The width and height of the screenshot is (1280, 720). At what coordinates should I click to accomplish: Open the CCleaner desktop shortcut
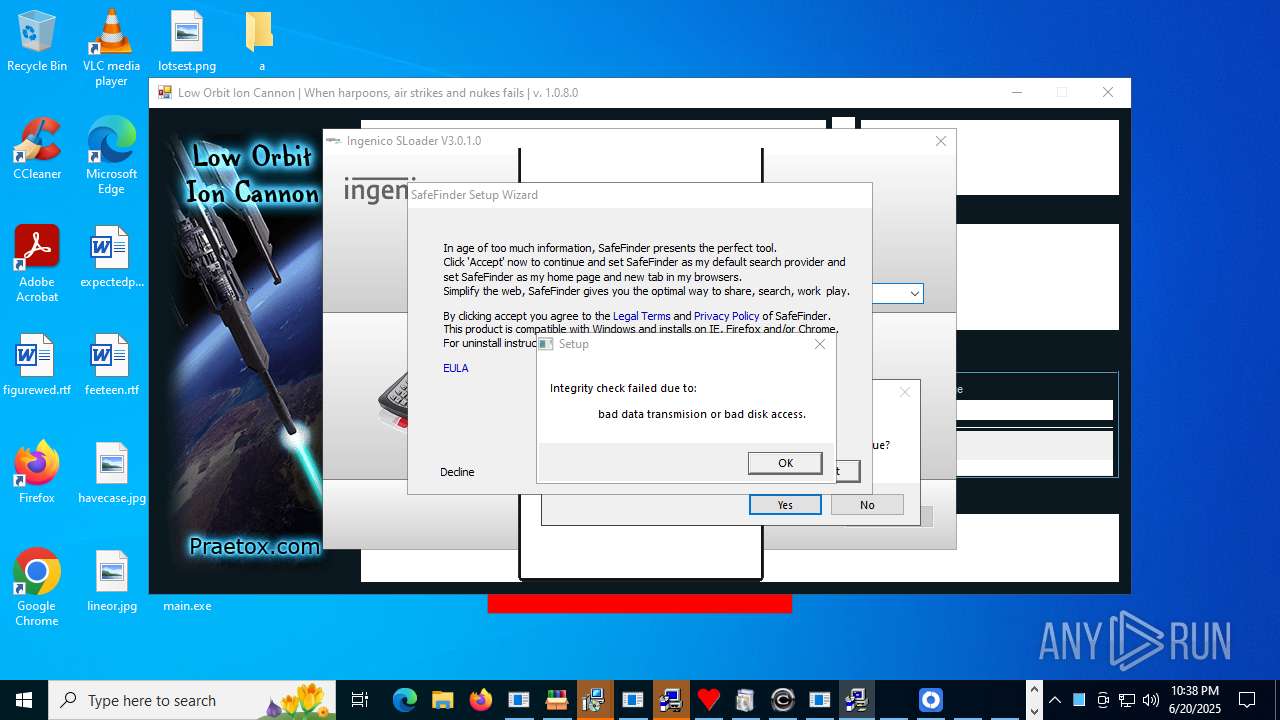click(37, 150)
